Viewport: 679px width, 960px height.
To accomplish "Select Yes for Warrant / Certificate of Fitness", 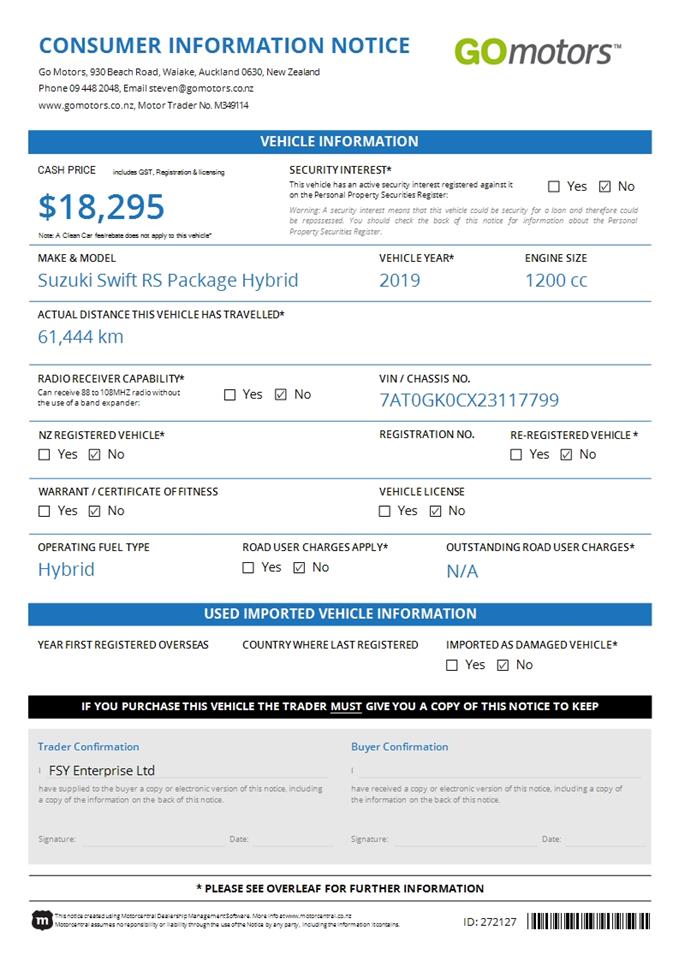I will click(x=44, y=511).
